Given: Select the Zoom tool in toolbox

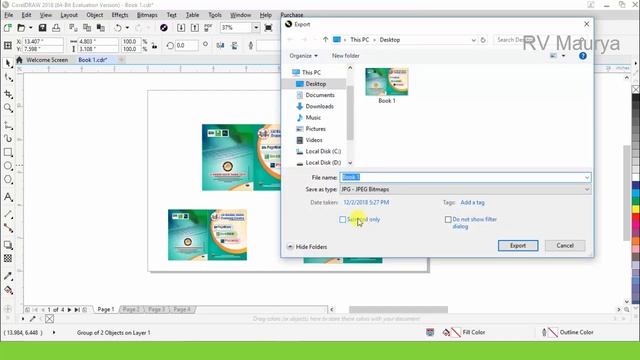Looking at the screenshot, I should point(8,108).
